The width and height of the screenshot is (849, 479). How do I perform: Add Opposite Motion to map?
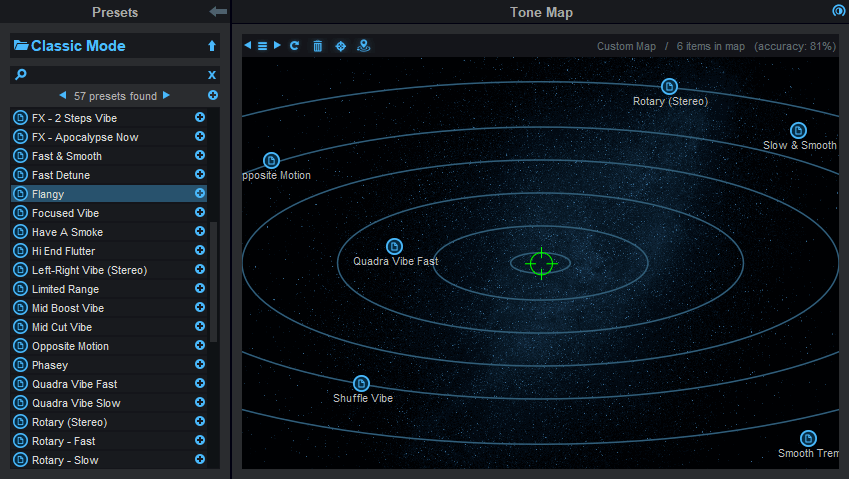click(200, 345)
